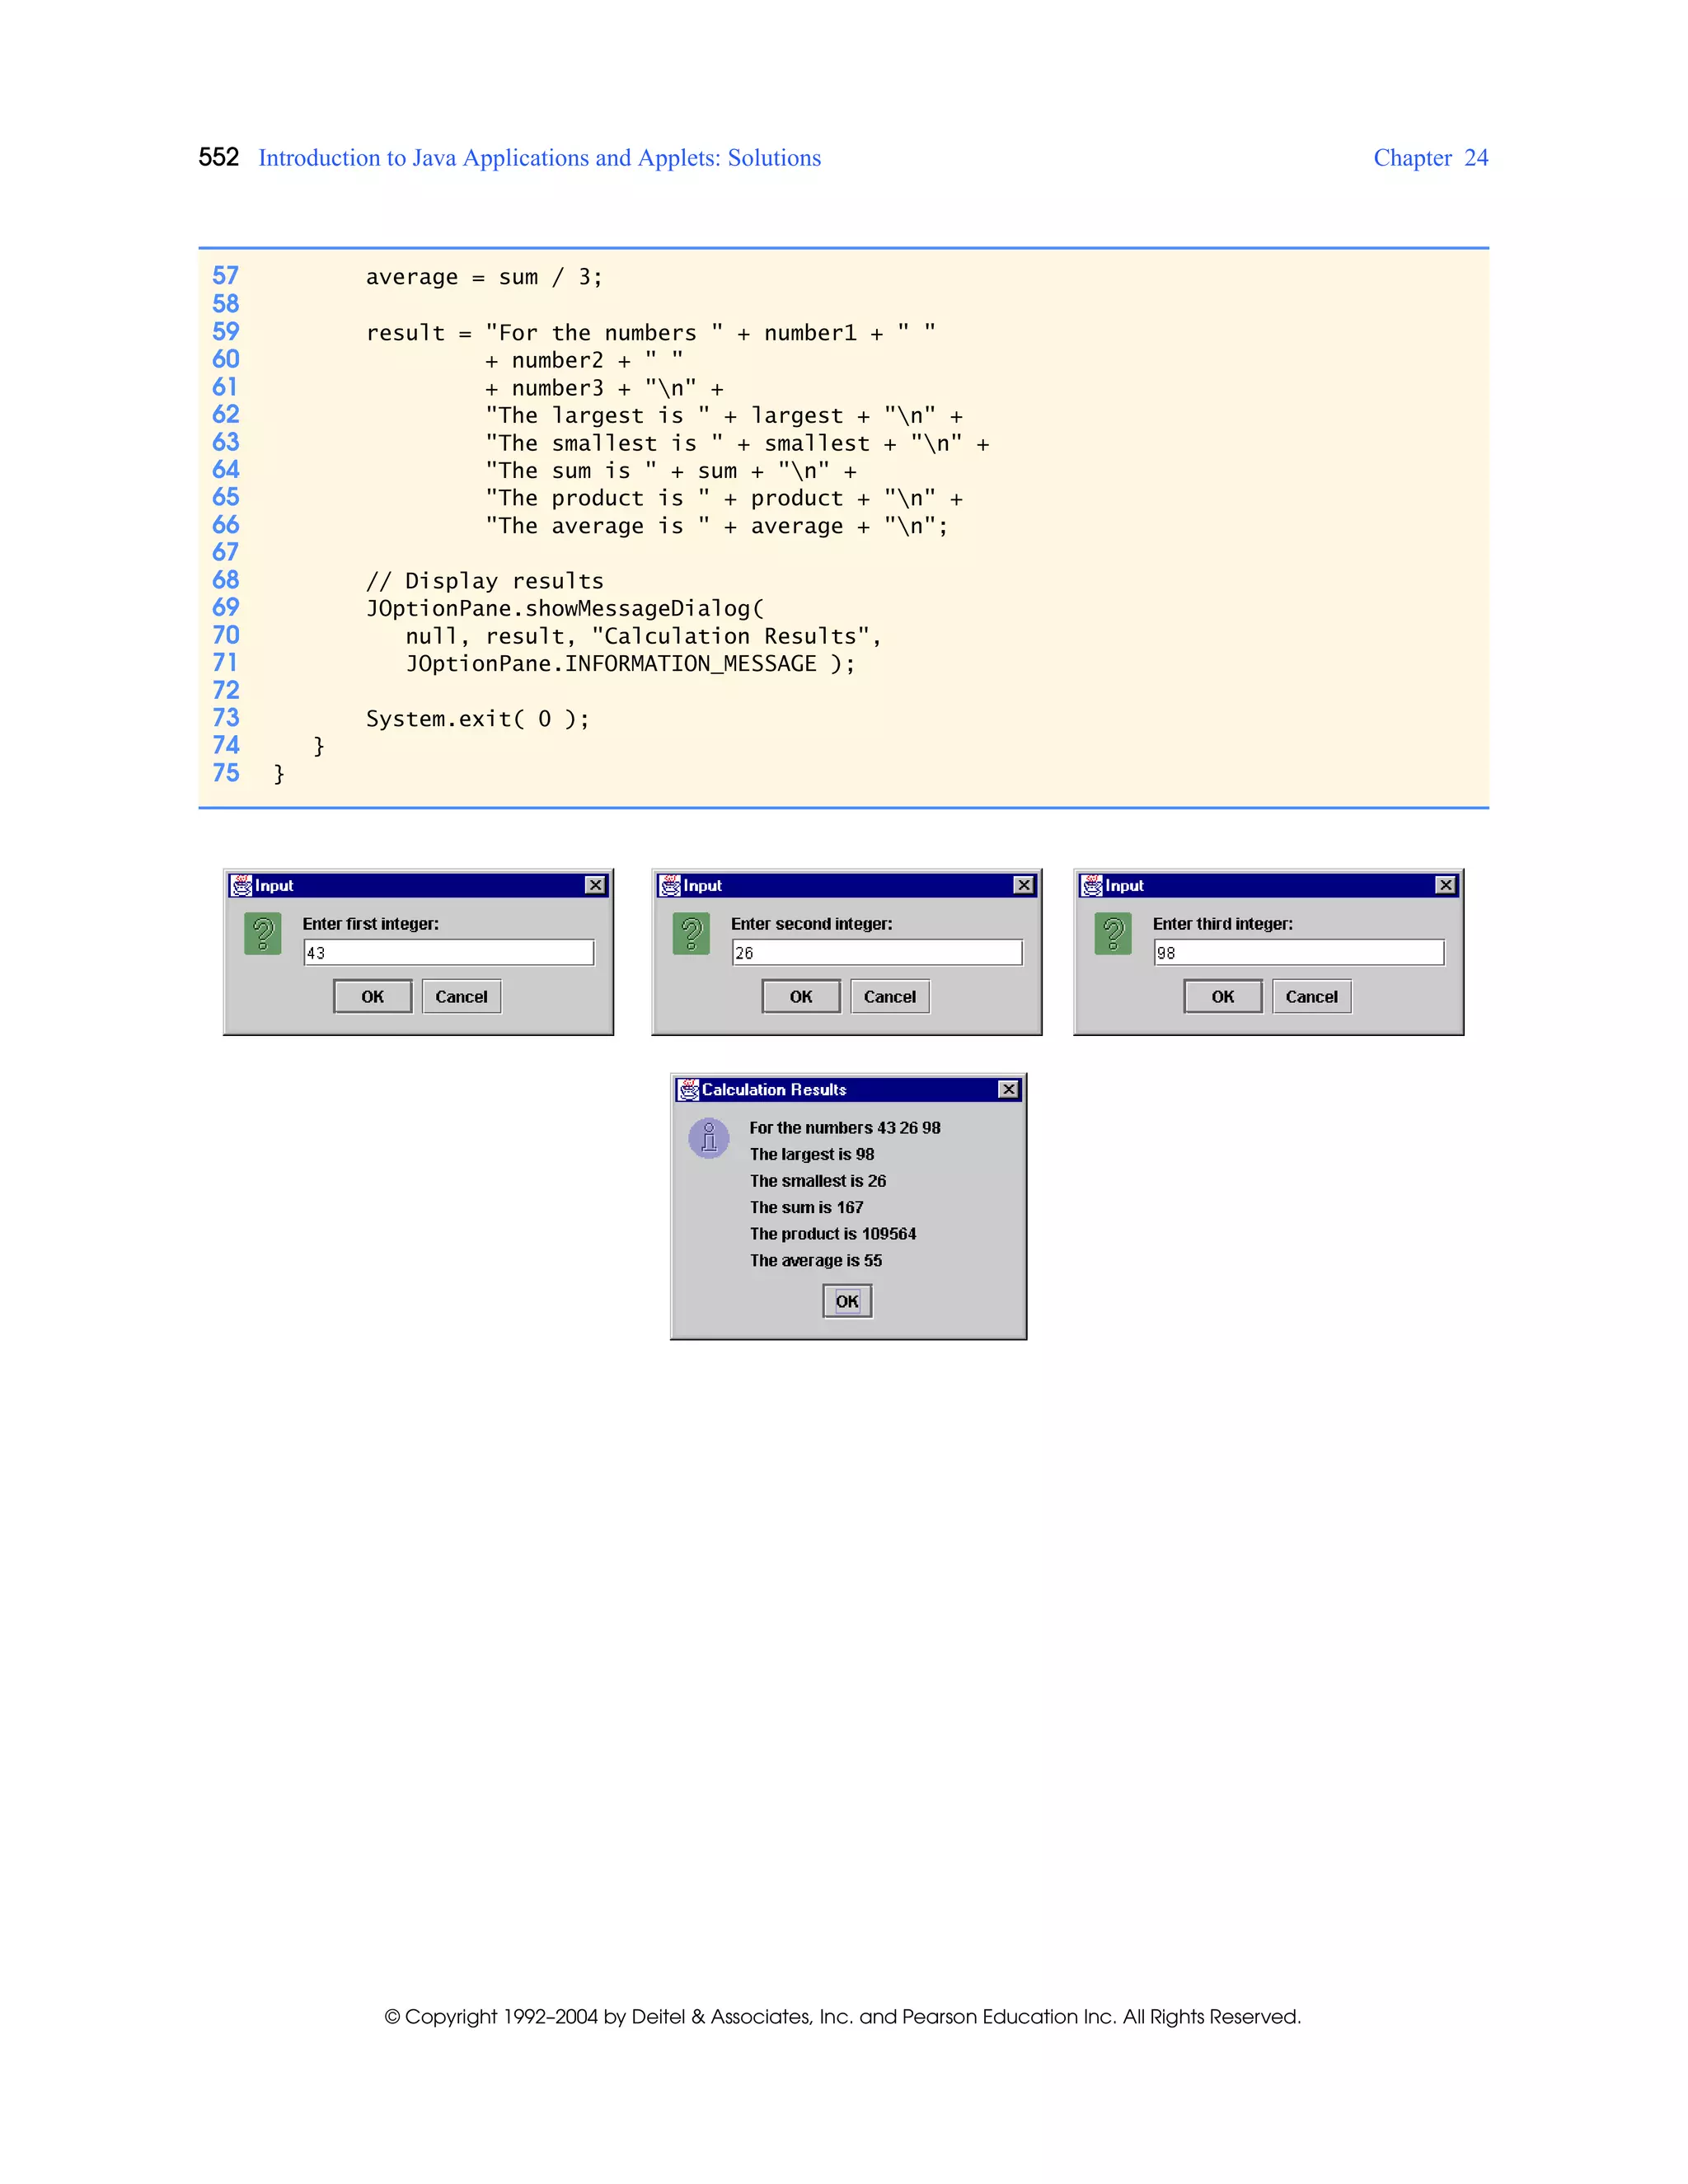Click code line number 73

pos(226,718)
